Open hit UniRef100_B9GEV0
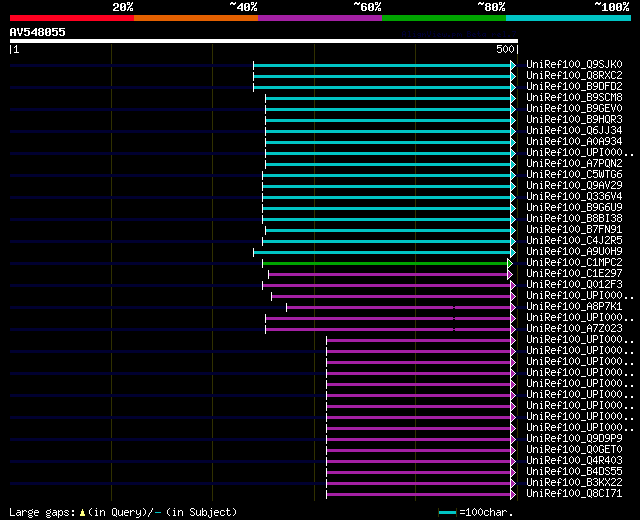 [x=574, y=109]
